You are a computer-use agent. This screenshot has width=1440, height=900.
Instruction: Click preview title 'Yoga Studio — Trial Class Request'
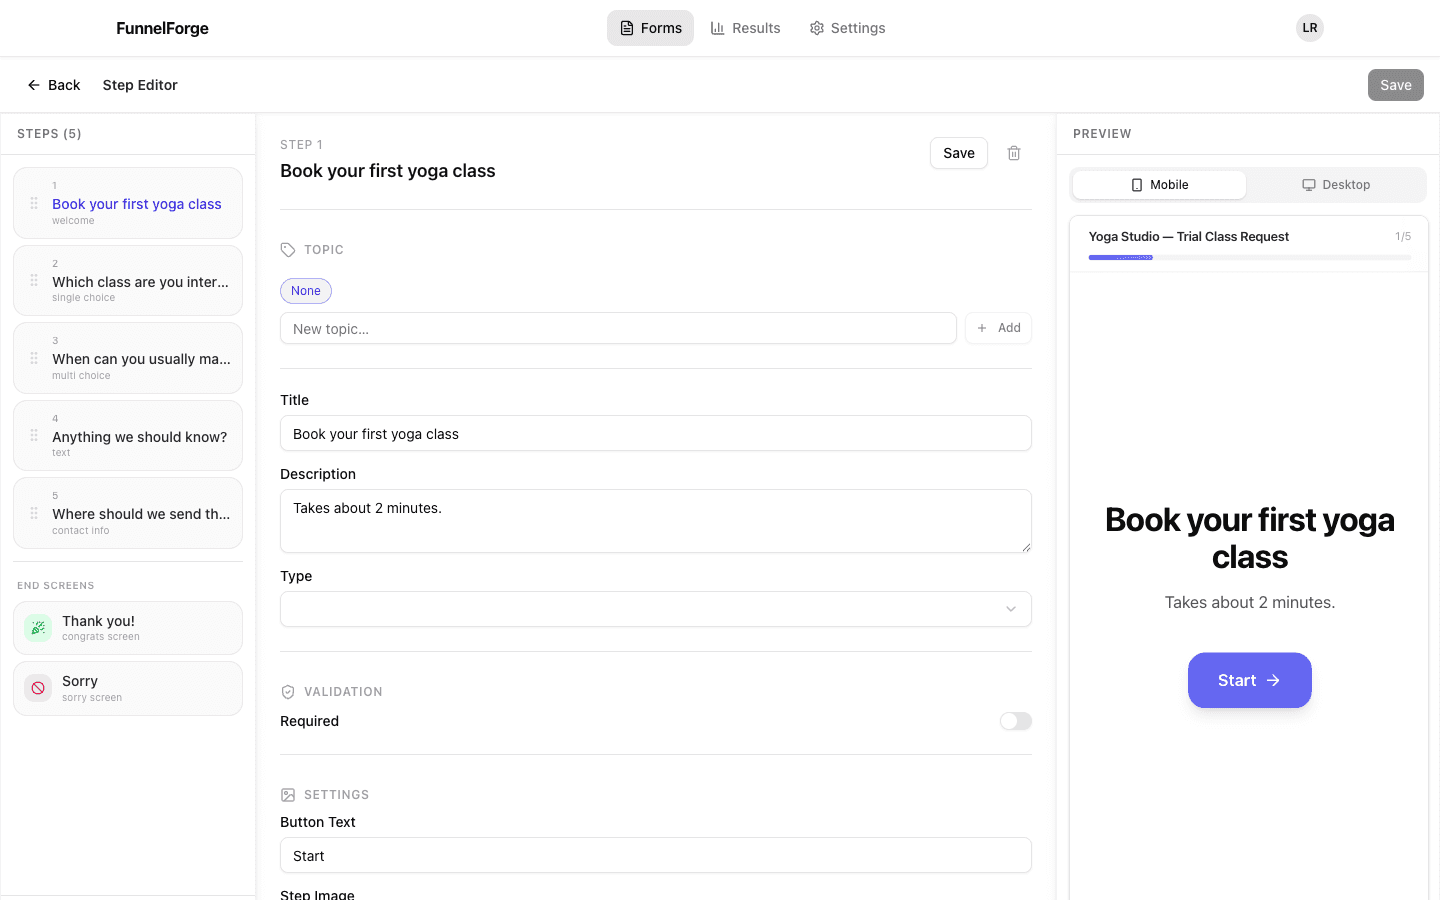(1189, 237)
